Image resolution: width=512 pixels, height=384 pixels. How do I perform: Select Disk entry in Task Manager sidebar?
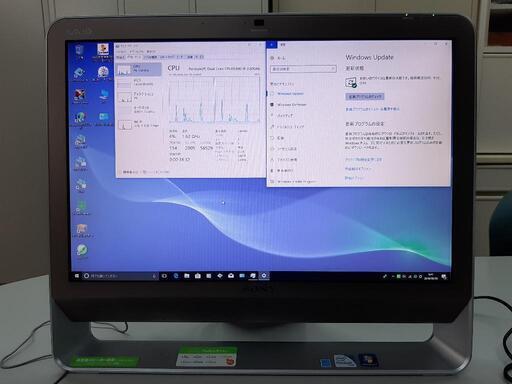[139, 96]
